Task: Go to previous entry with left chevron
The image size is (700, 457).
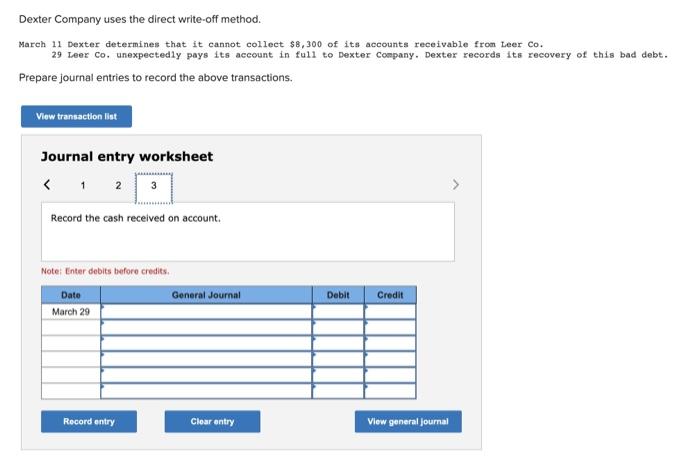Action: 47,184
